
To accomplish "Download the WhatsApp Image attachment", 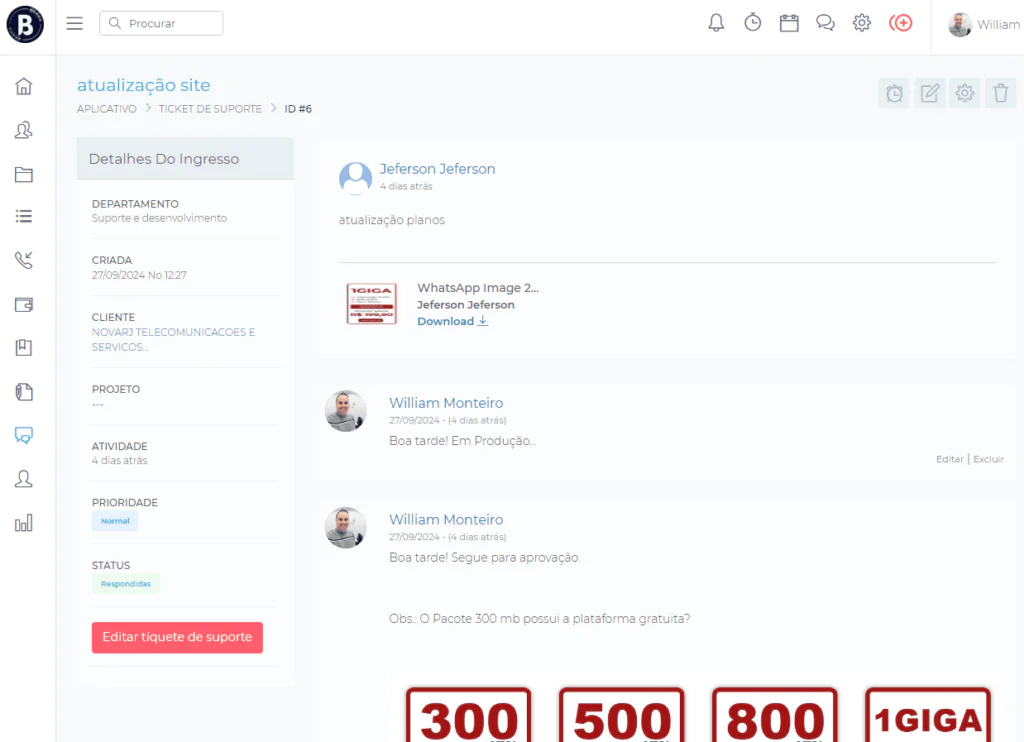I will pyautogui.click(x=453, y=321).
